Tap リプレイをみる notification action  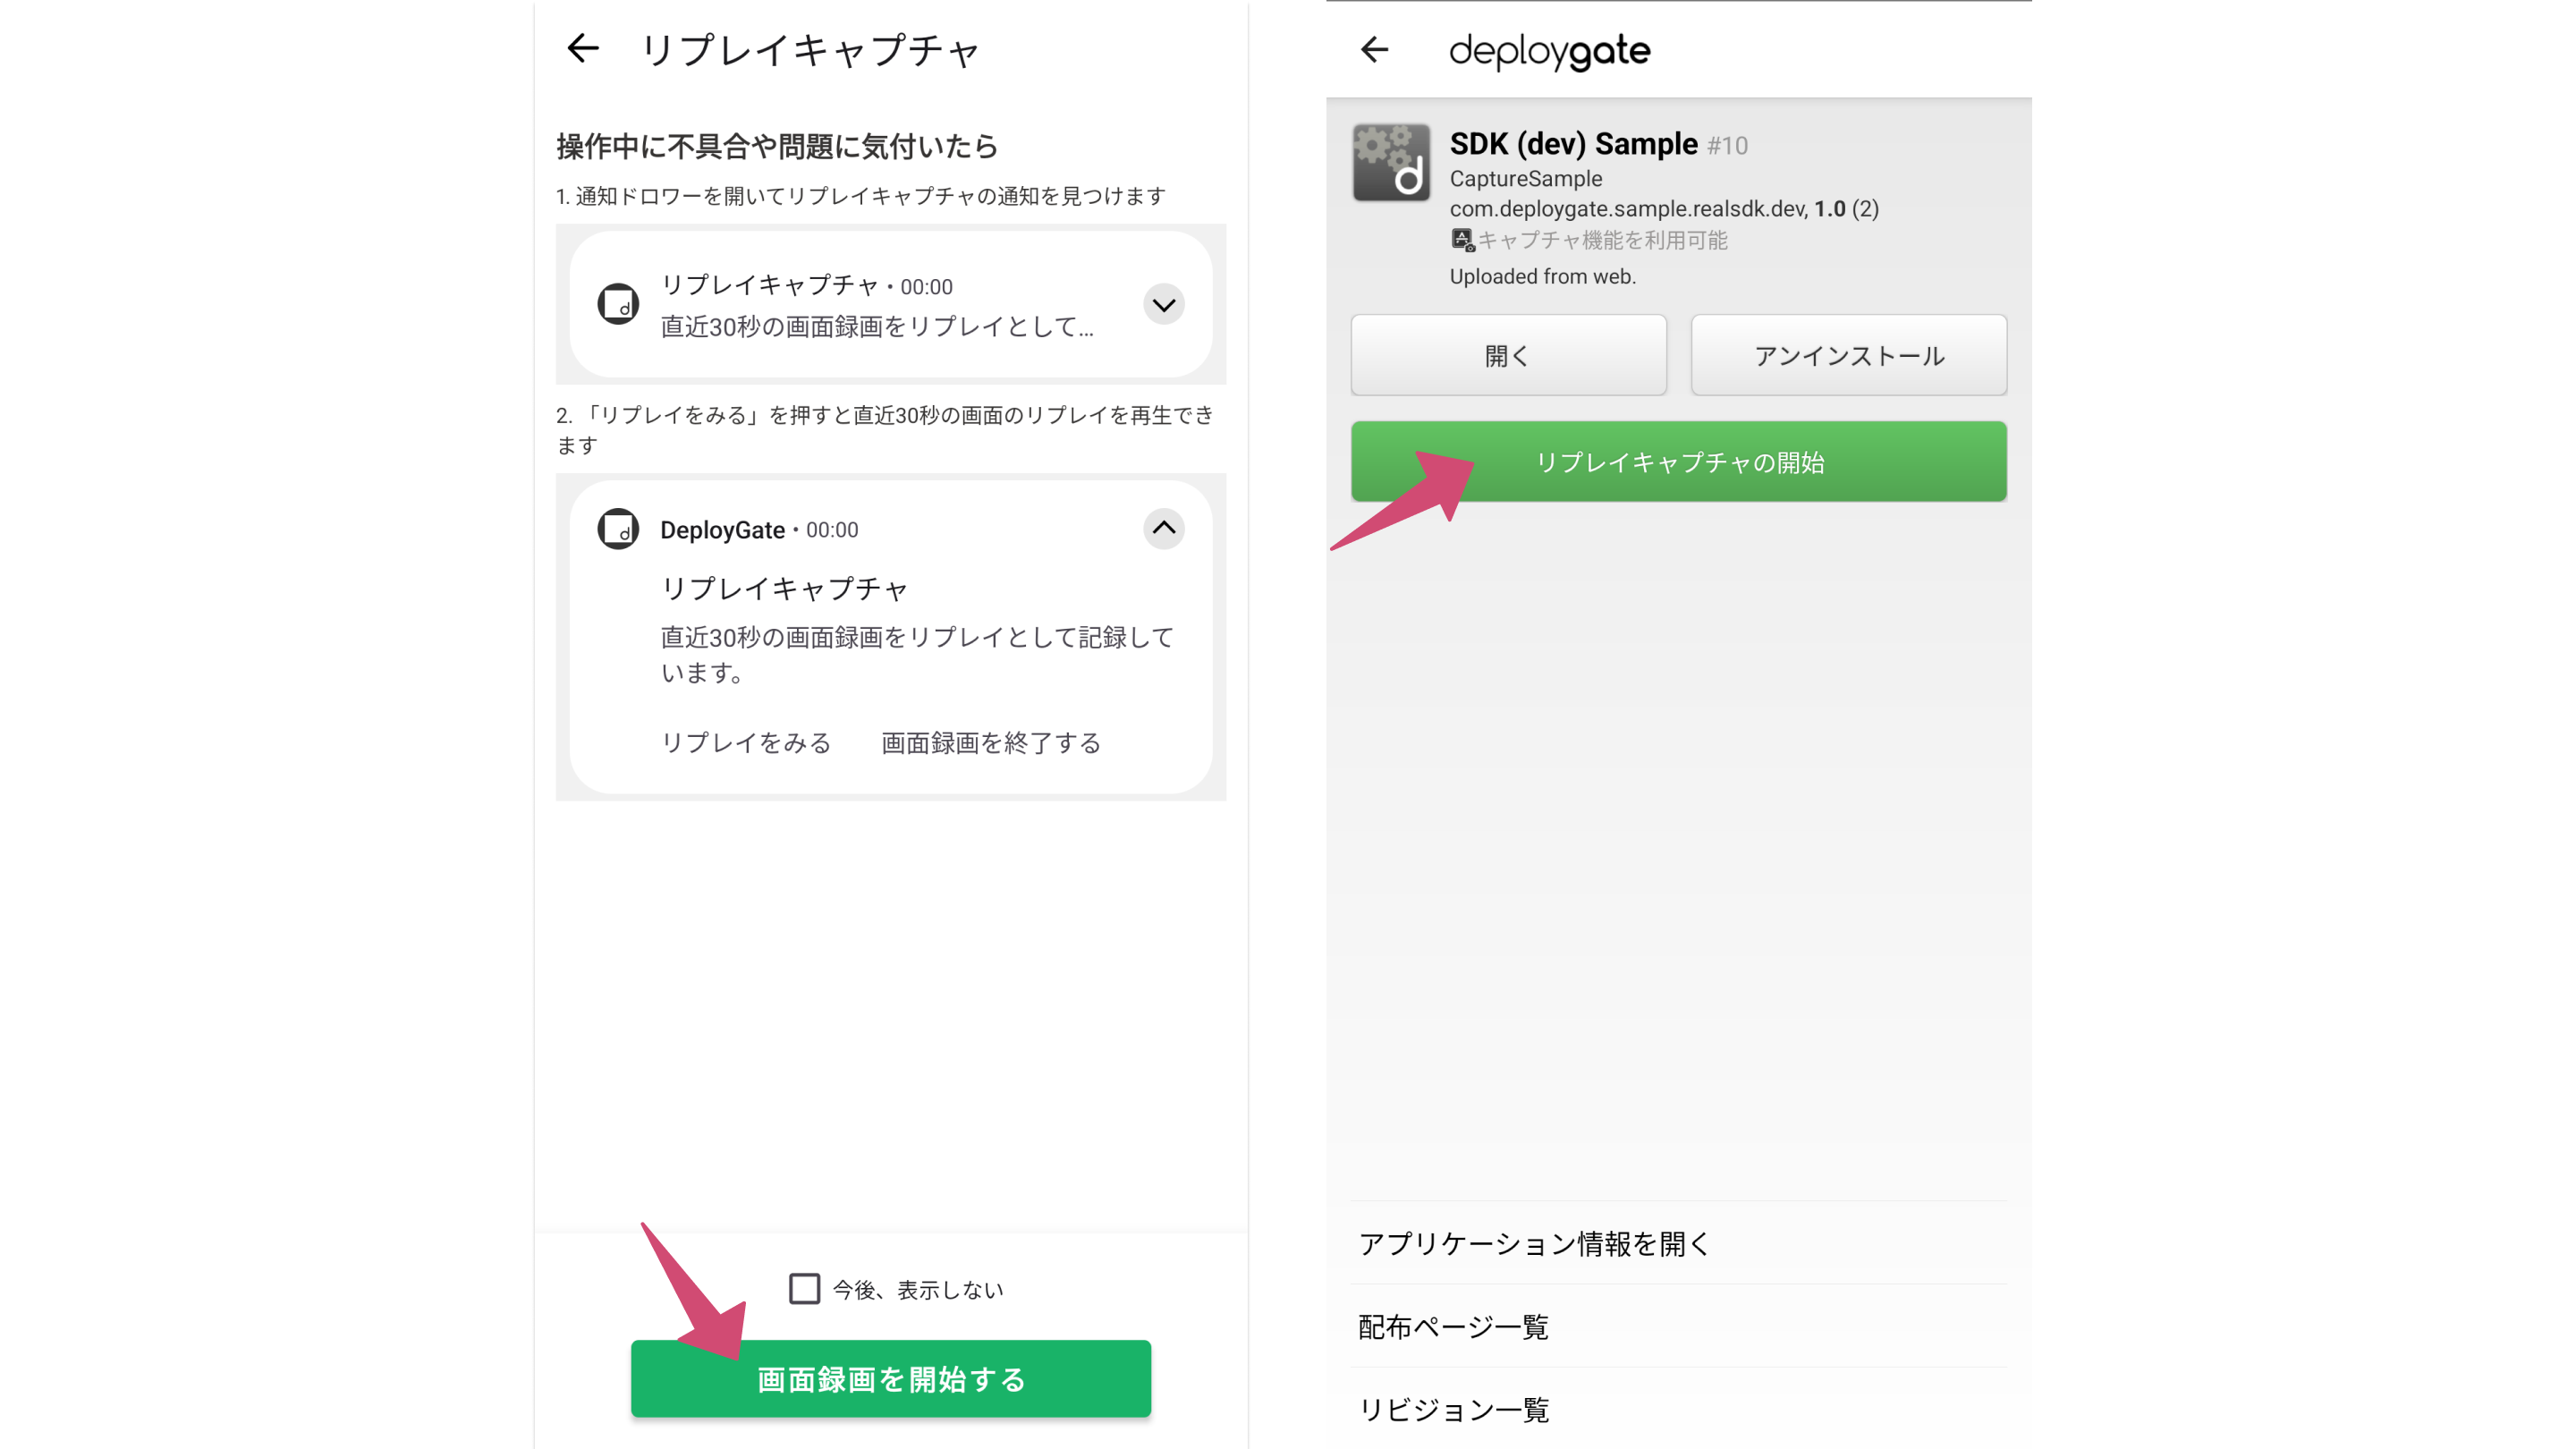click(x=746, y=742)
